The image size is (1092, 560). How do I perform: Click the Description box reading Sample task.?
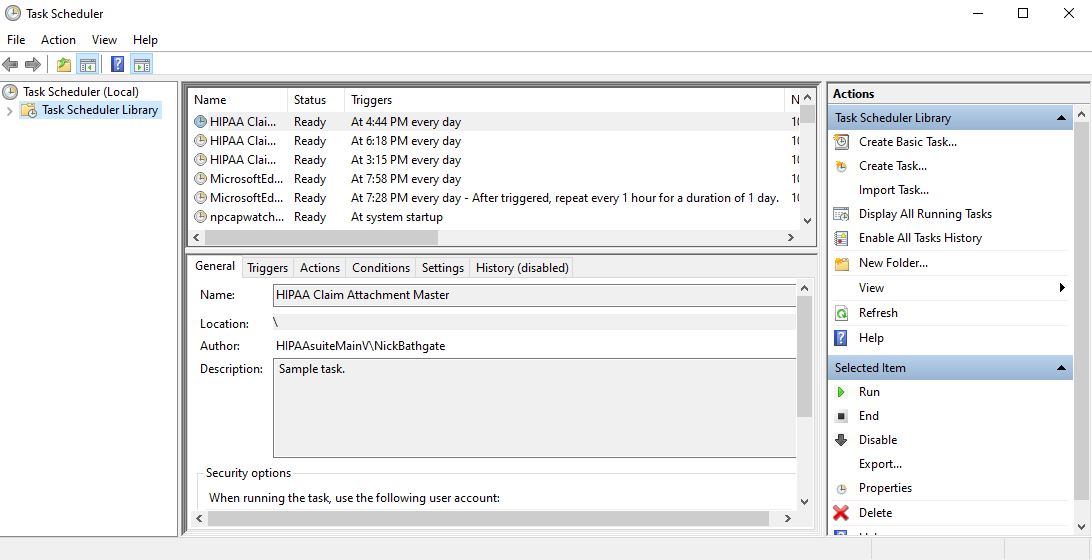(534, 408)
